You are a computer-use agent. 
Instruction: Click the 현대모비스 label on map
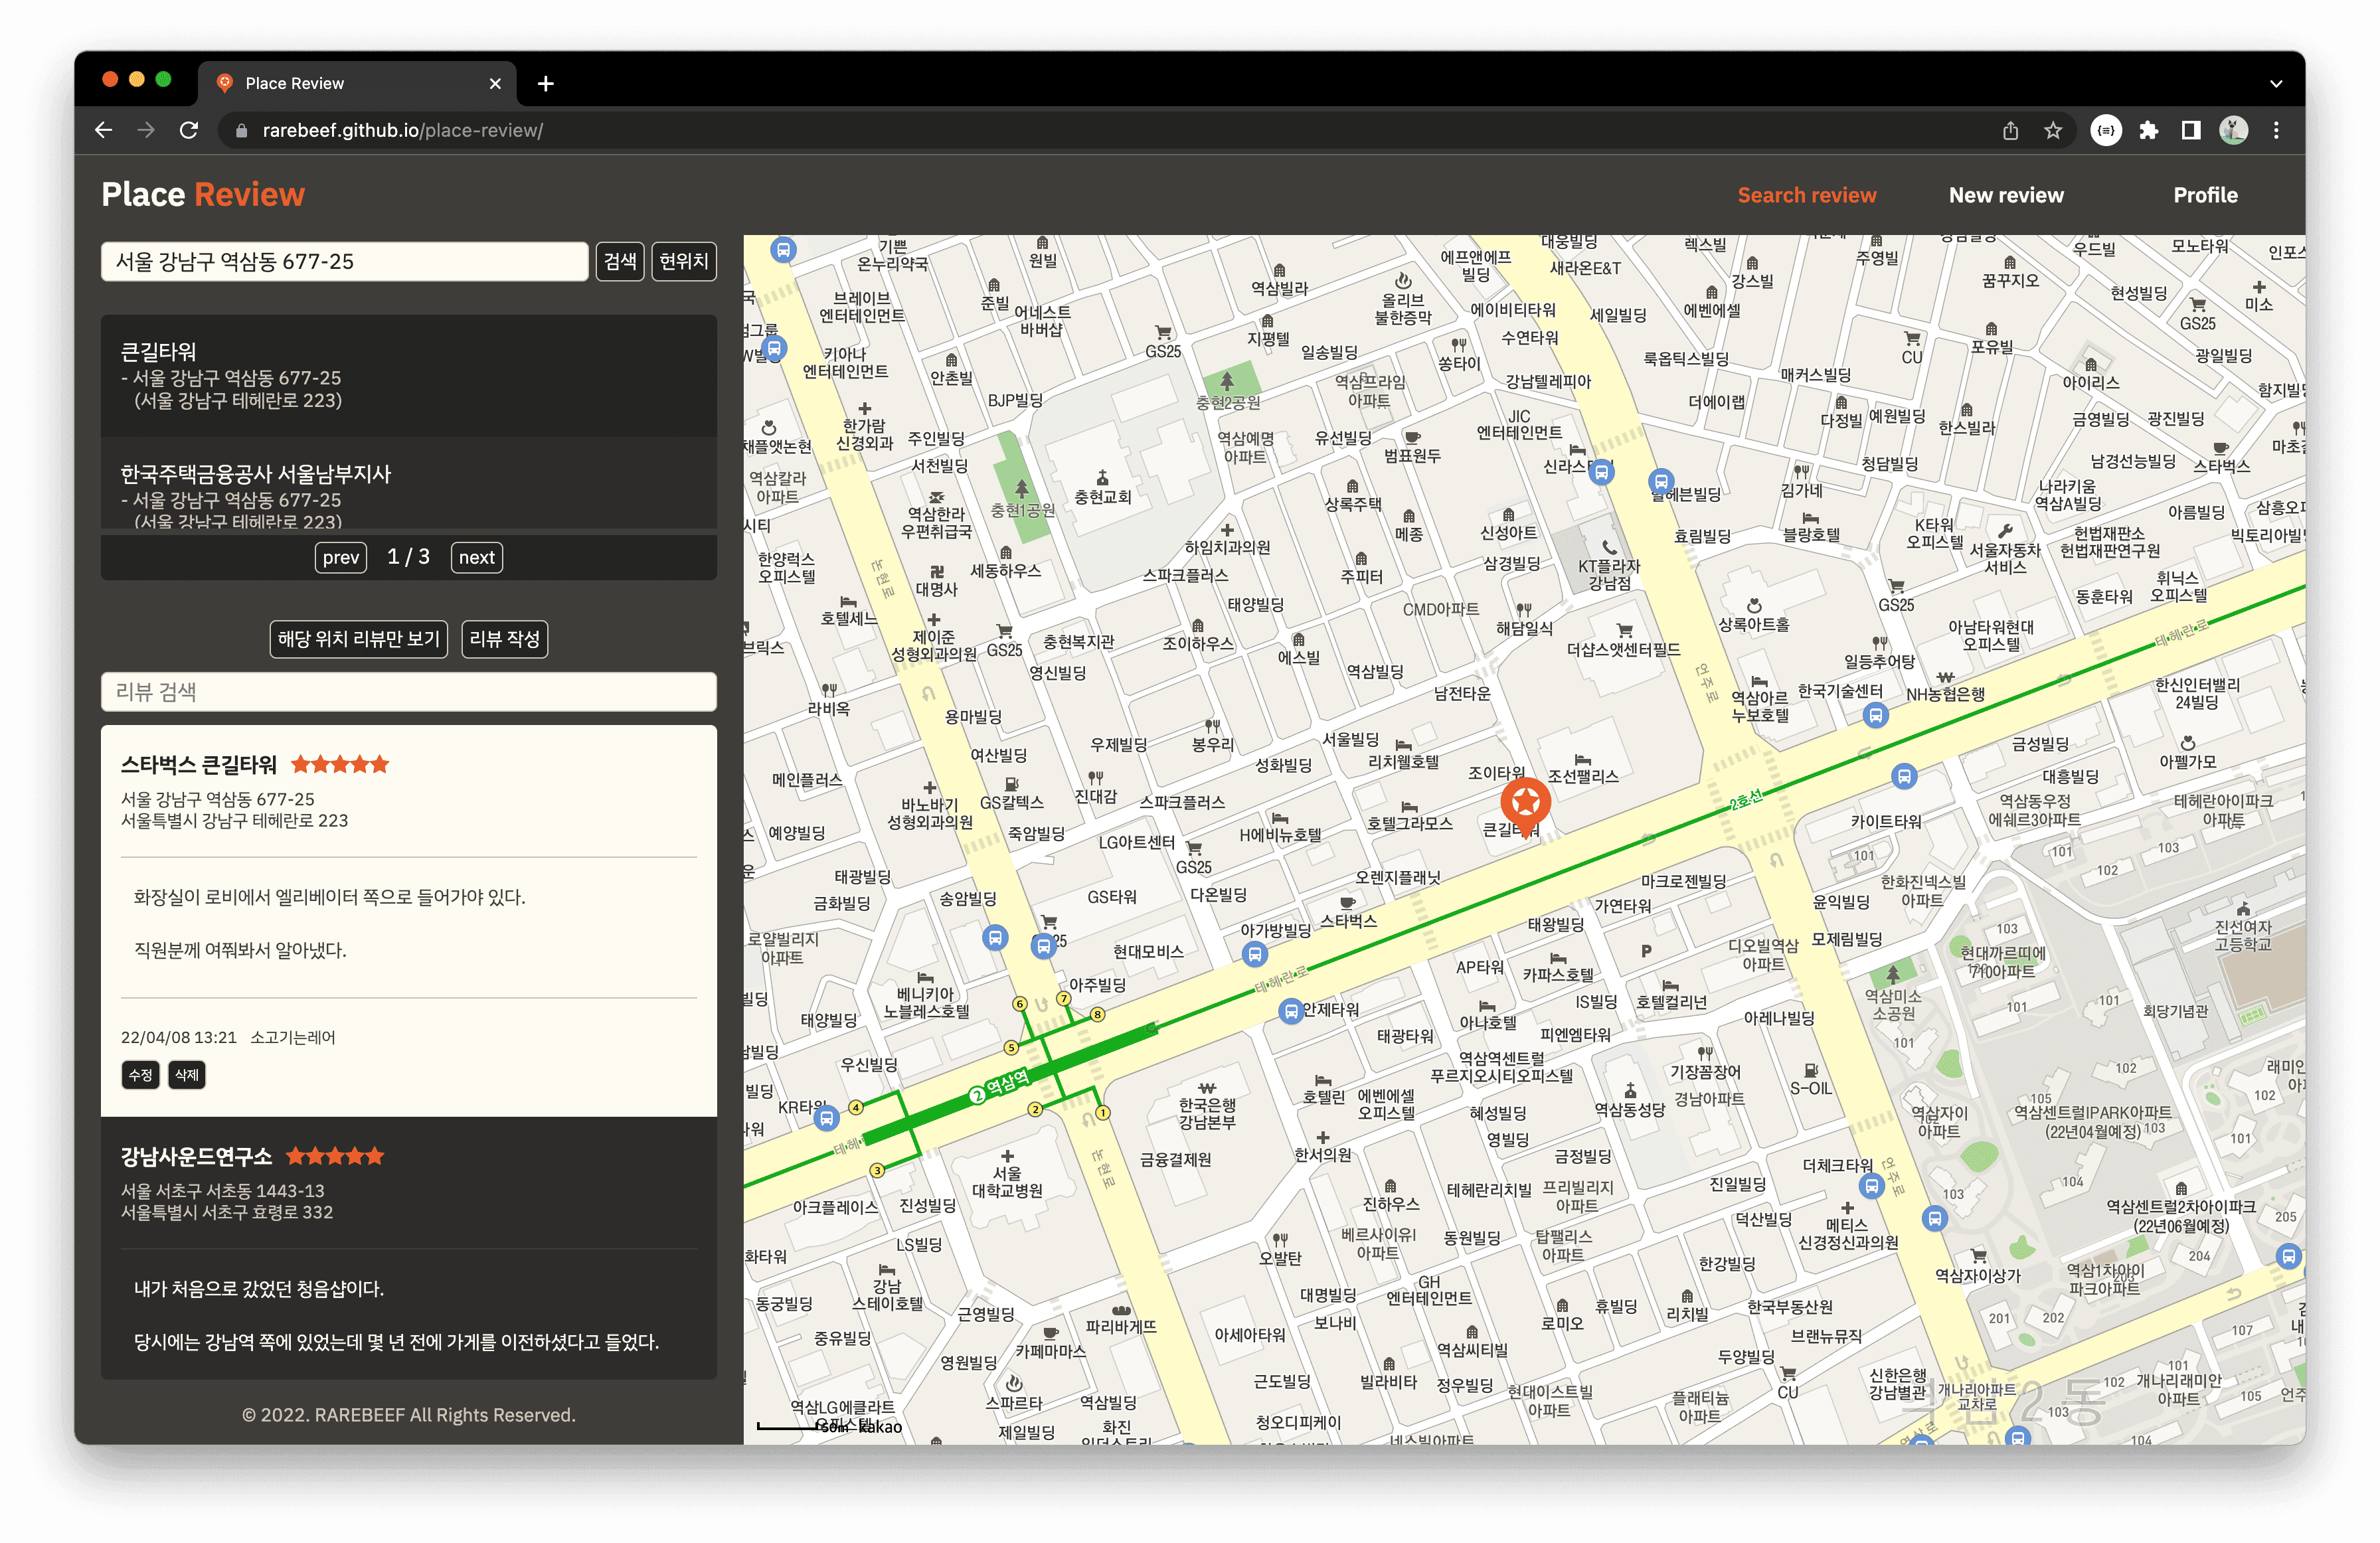1147,951
